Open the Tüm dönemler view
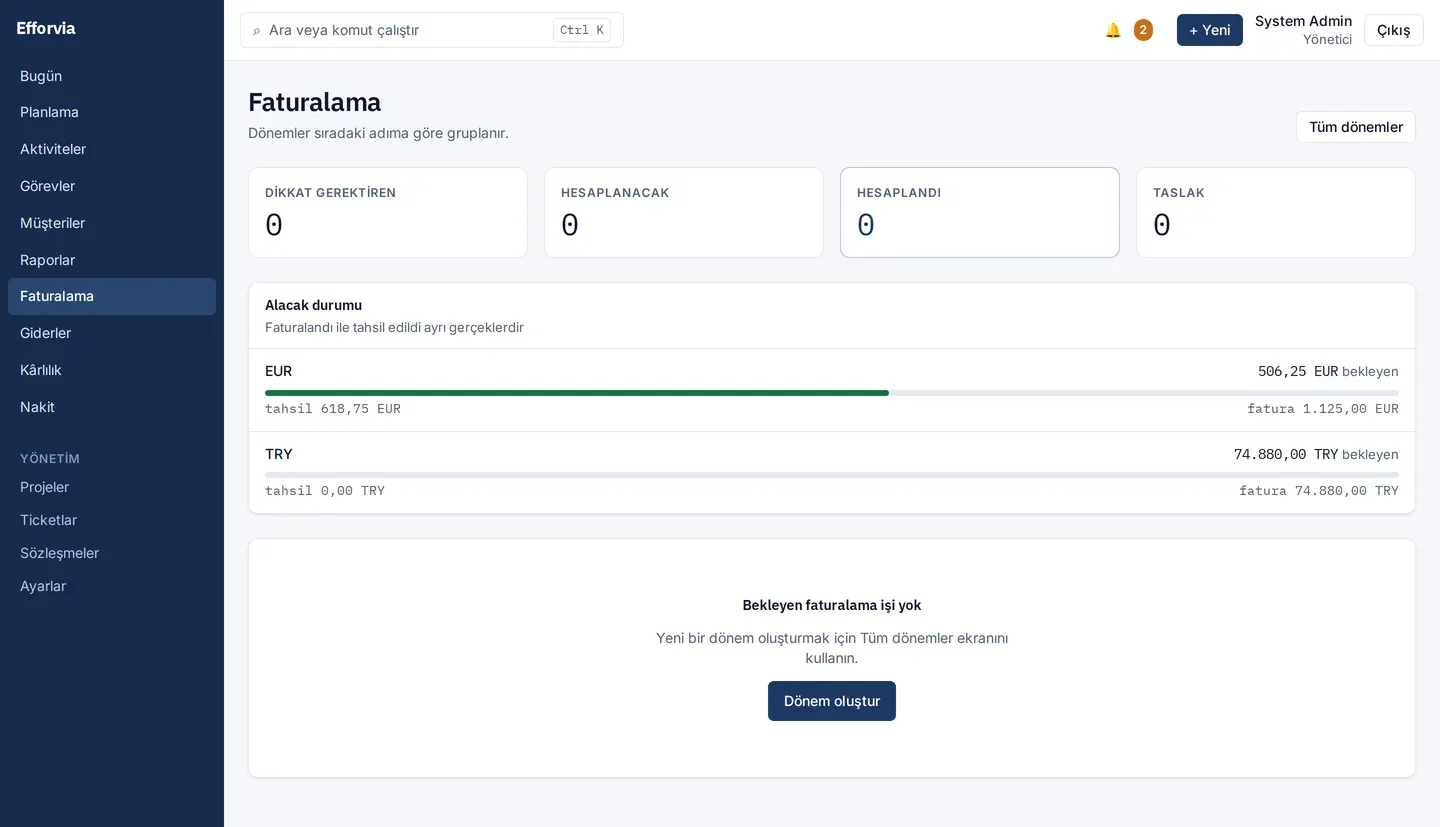Image resolution: width=1440 pixels, height=827 pixels. point(1356,127)
